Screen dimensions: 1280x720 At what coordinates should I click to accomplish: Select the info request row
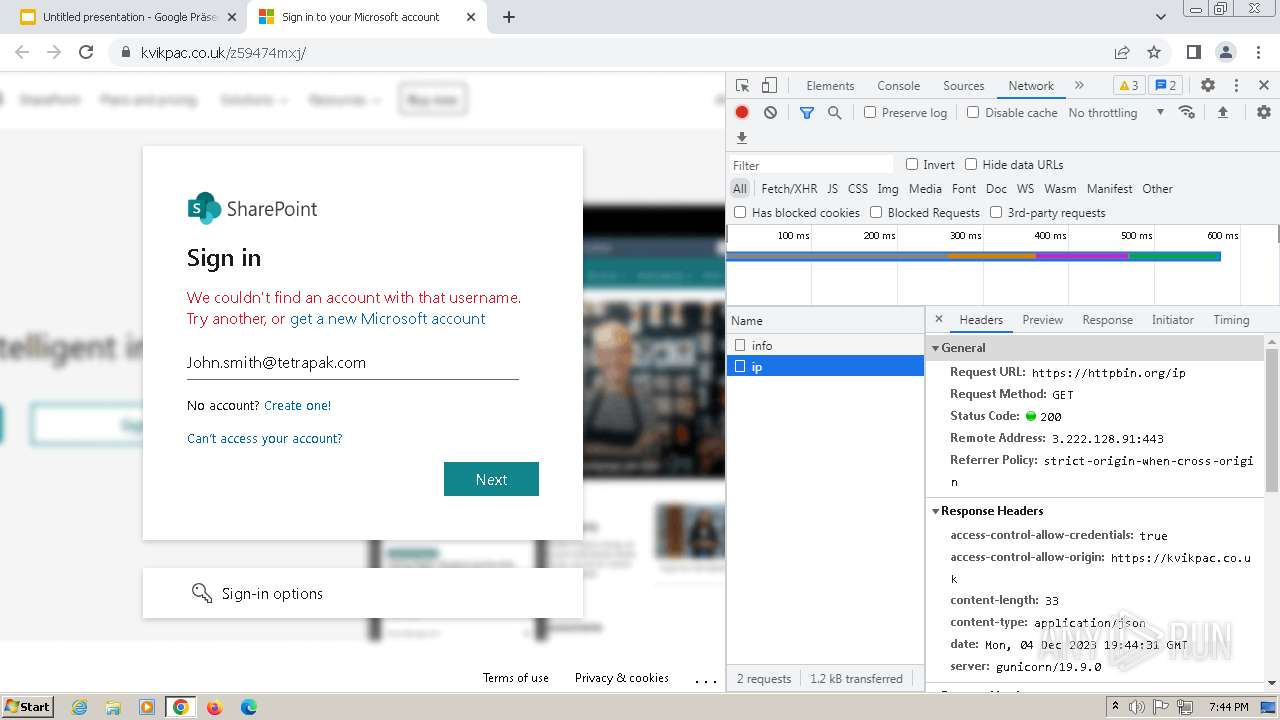point(825,345)
